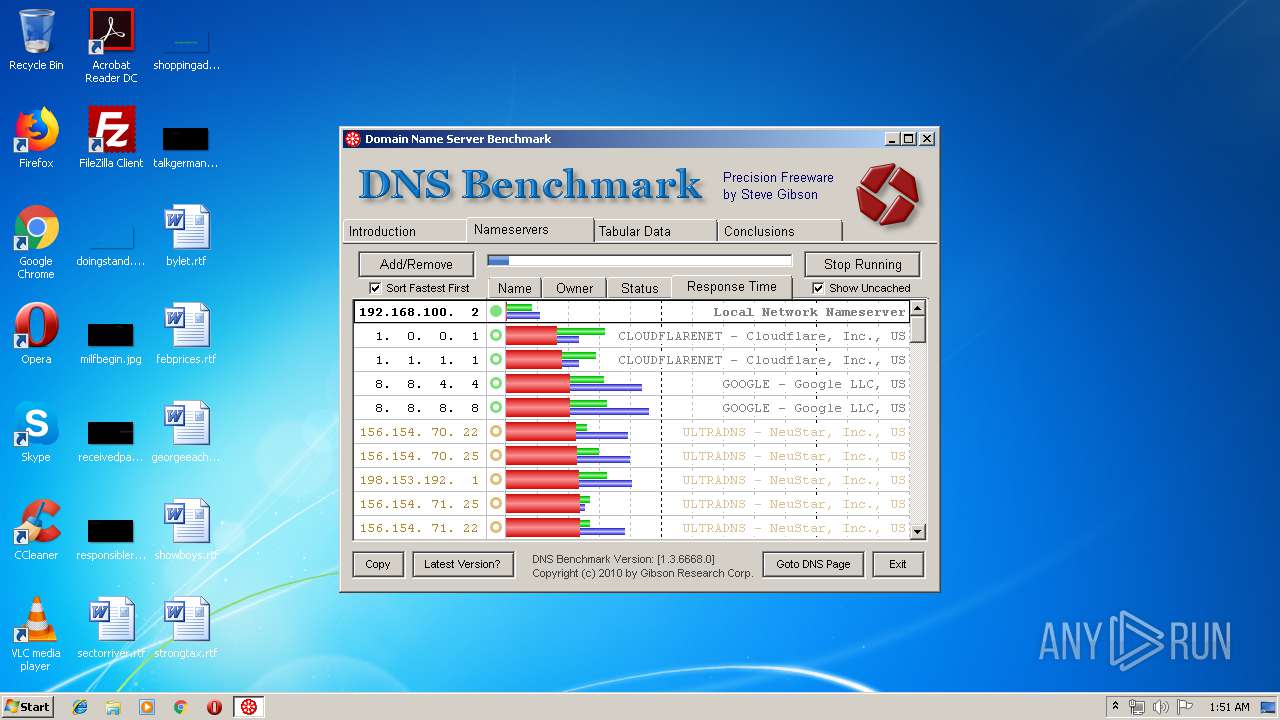Viewport: 1280px width, 720px height.
Task: Select the 156.154.71.22 nameserver address
Action: [419, 528]
